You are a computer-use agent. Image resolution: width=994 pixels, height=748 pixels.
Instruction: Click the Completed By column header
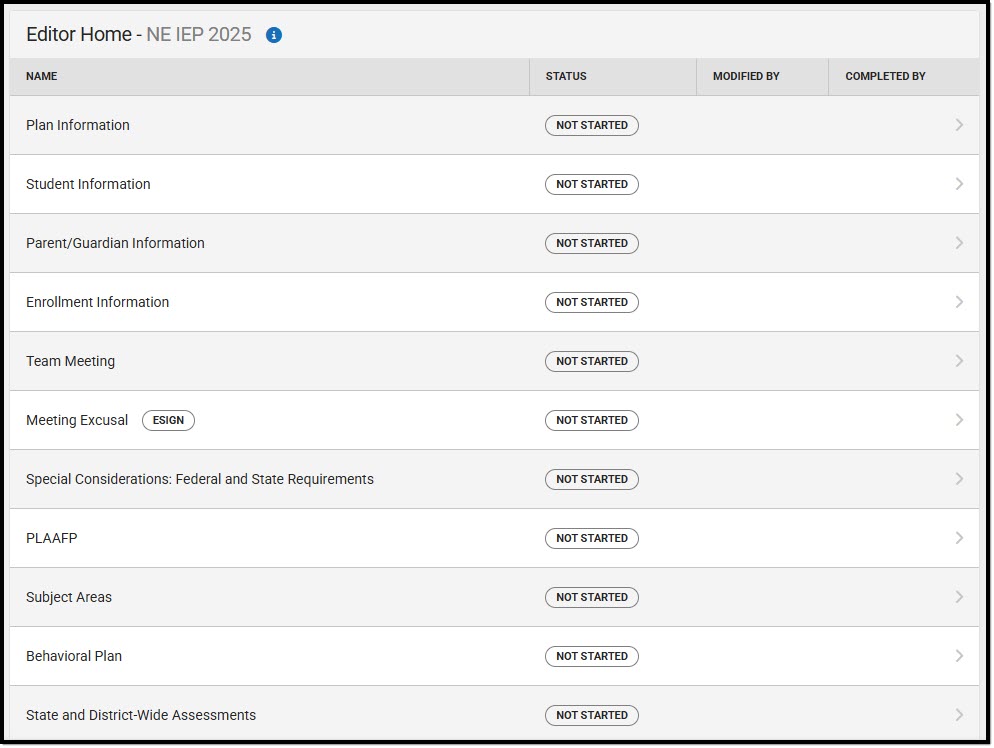pos(885,76)
